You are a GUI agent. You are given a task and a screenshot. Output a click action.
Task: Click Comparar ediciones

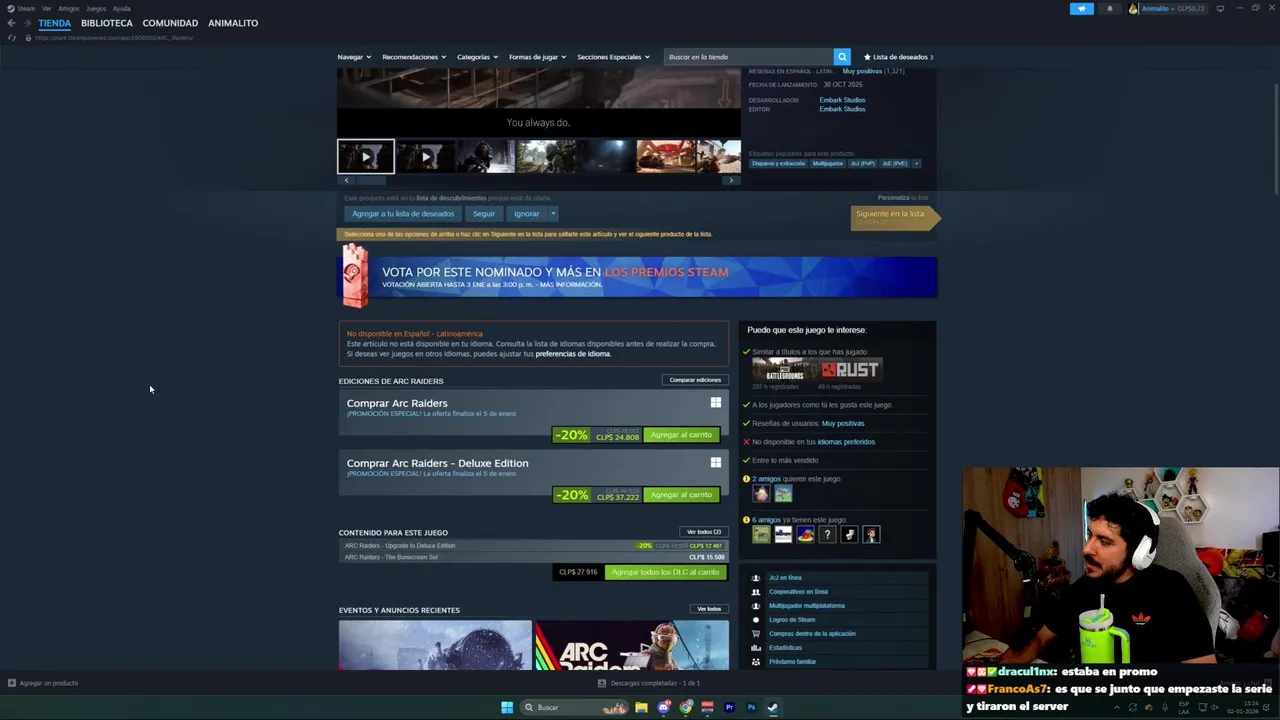coord(695,380)
